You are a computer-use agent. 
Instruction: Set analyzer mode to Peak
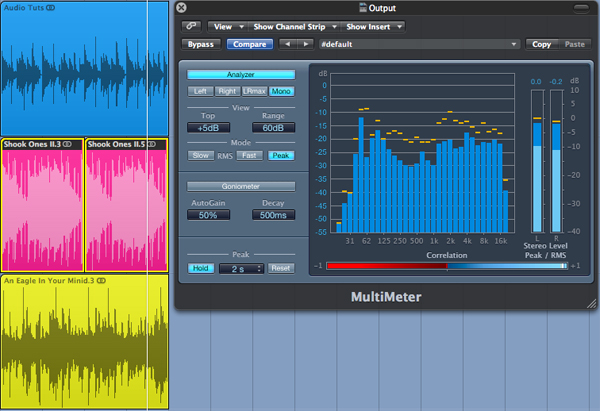281,155
